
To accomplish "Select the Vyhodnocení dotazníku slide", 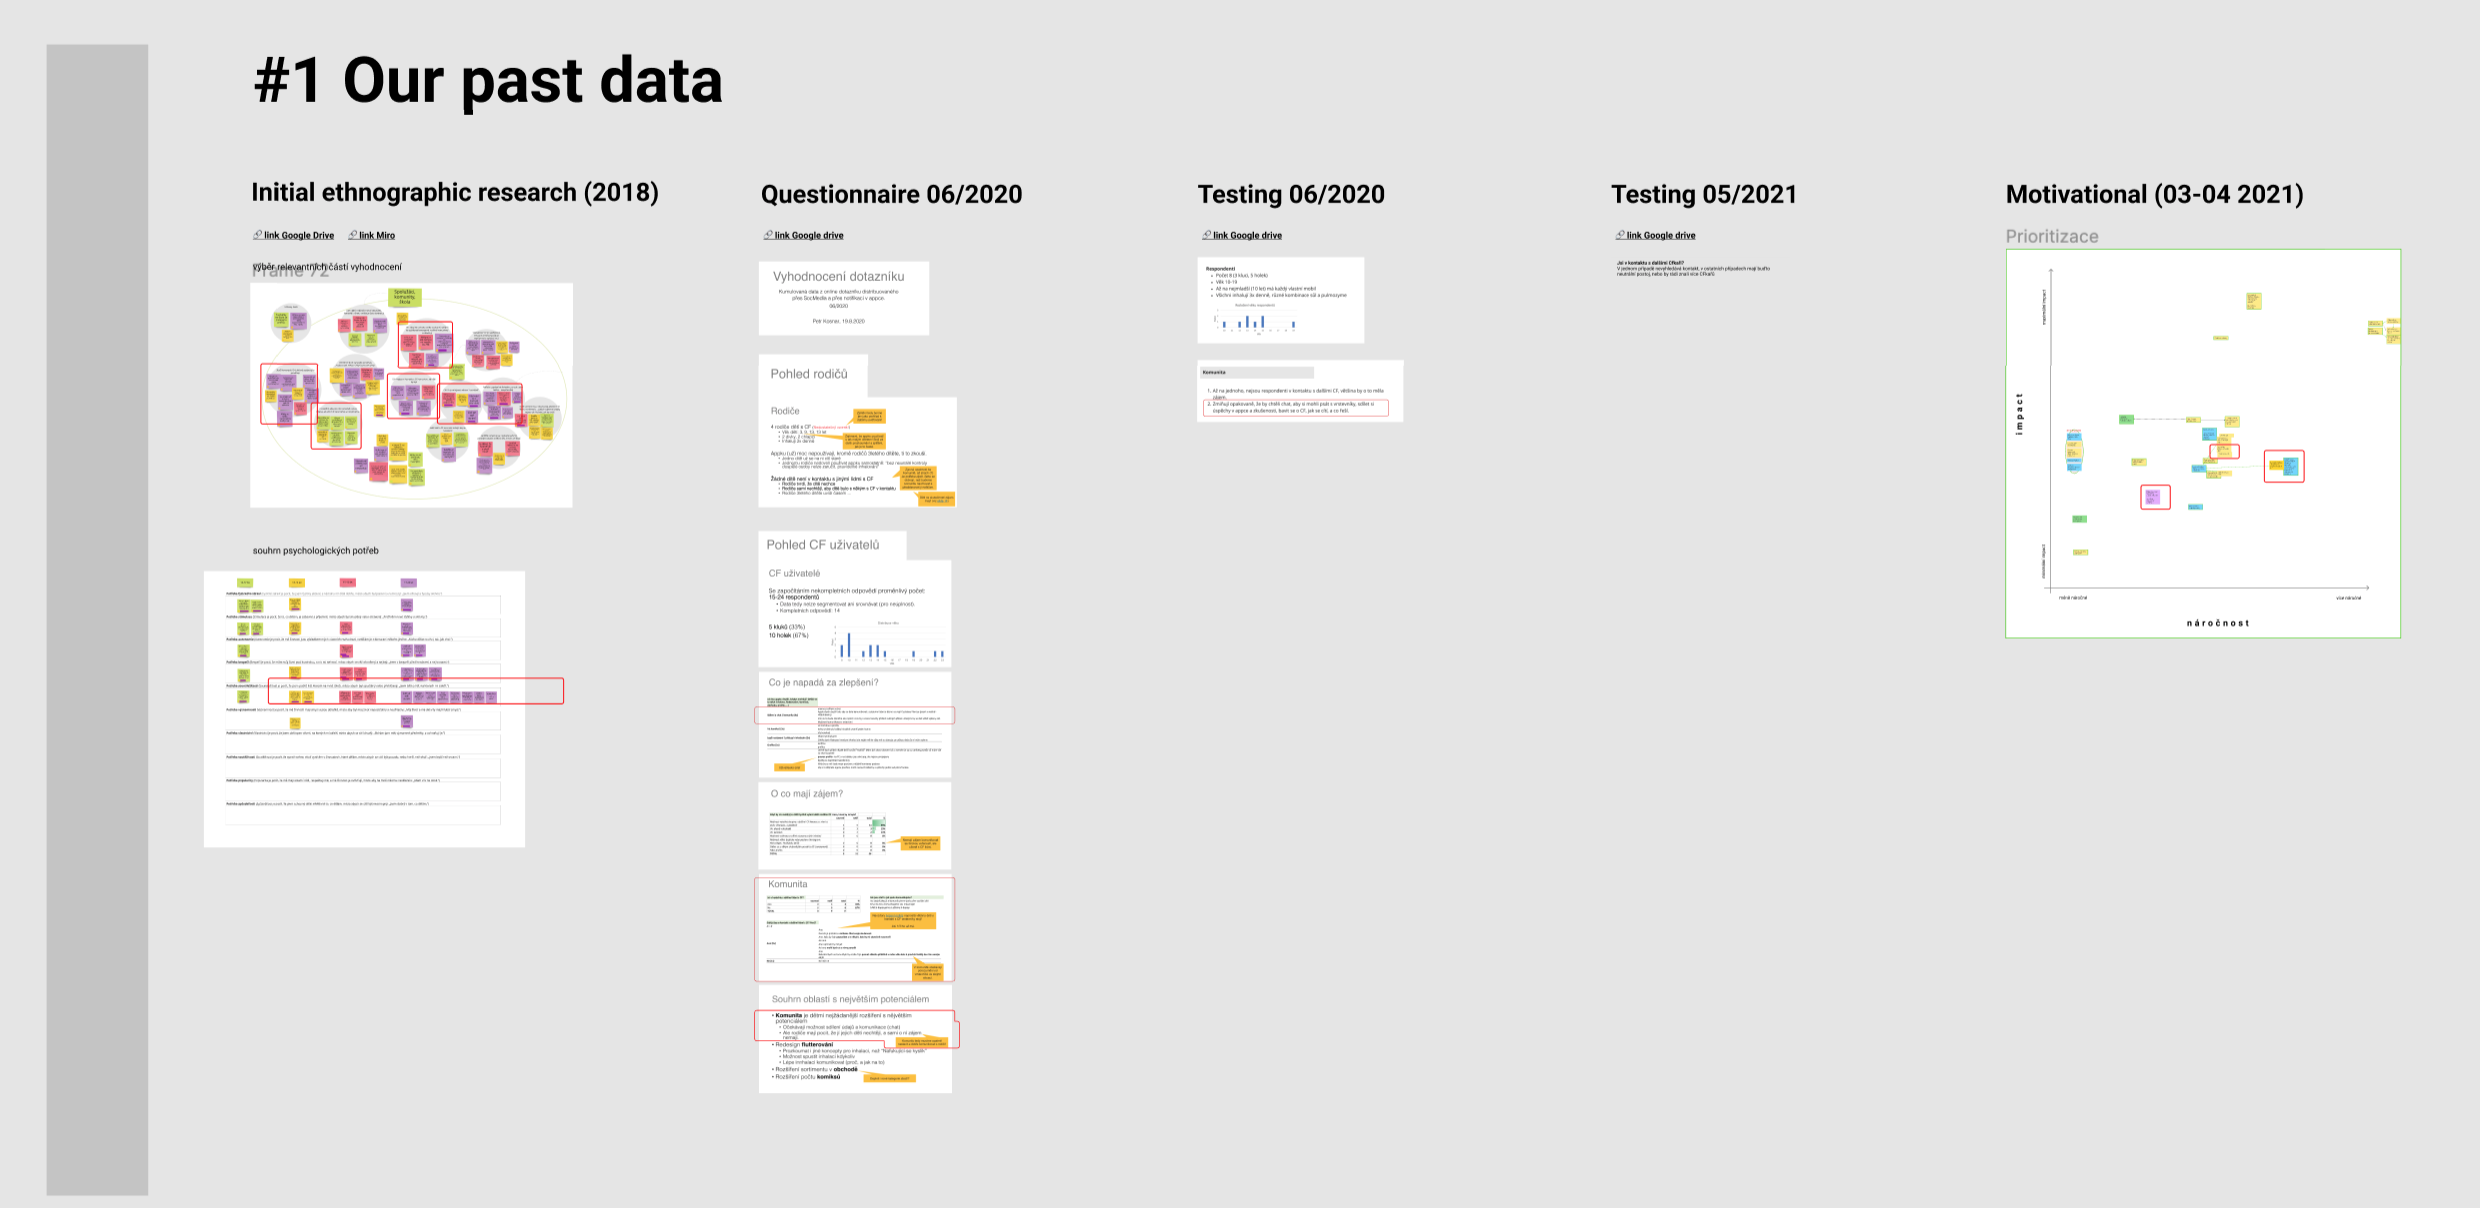I will click(x=843, y=298).
